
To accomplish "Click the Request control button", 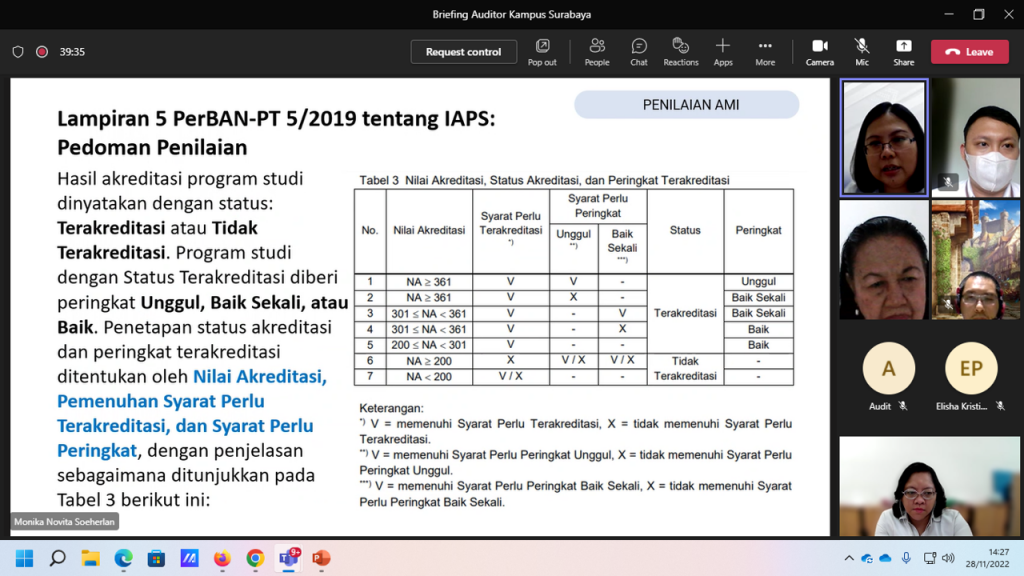I will point(463,52).
